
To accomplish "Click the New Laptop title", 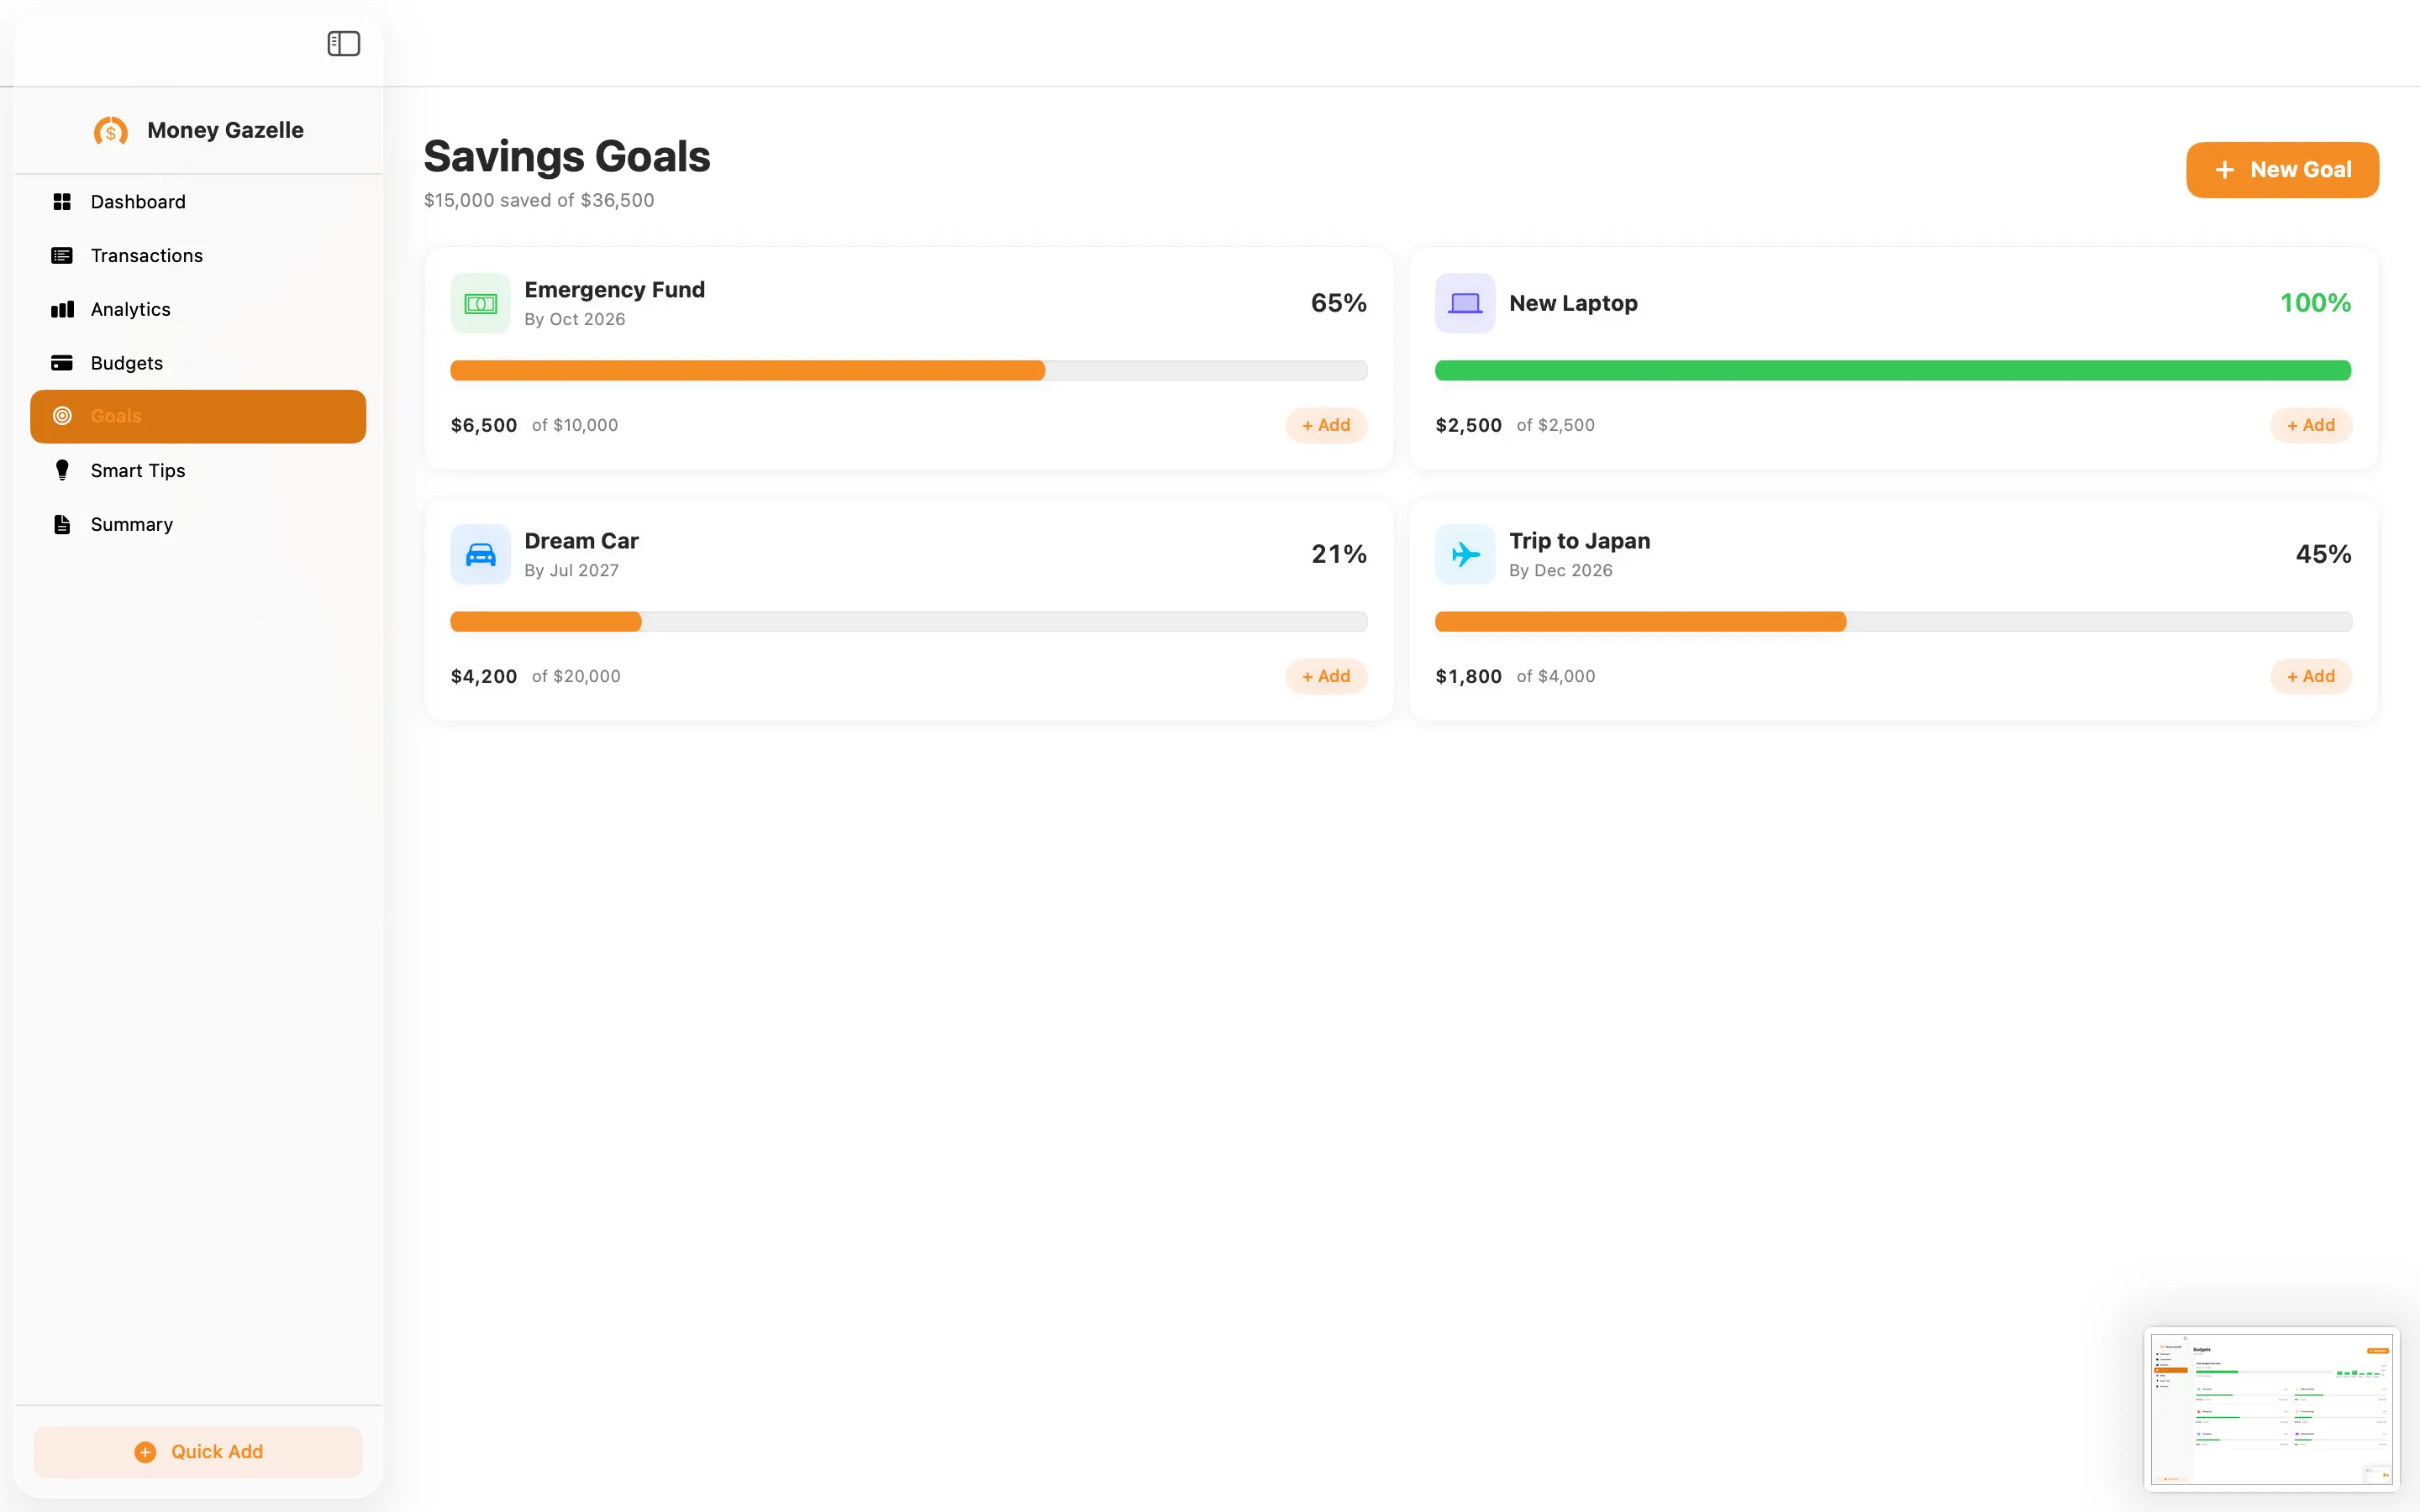I will 1573,303.
